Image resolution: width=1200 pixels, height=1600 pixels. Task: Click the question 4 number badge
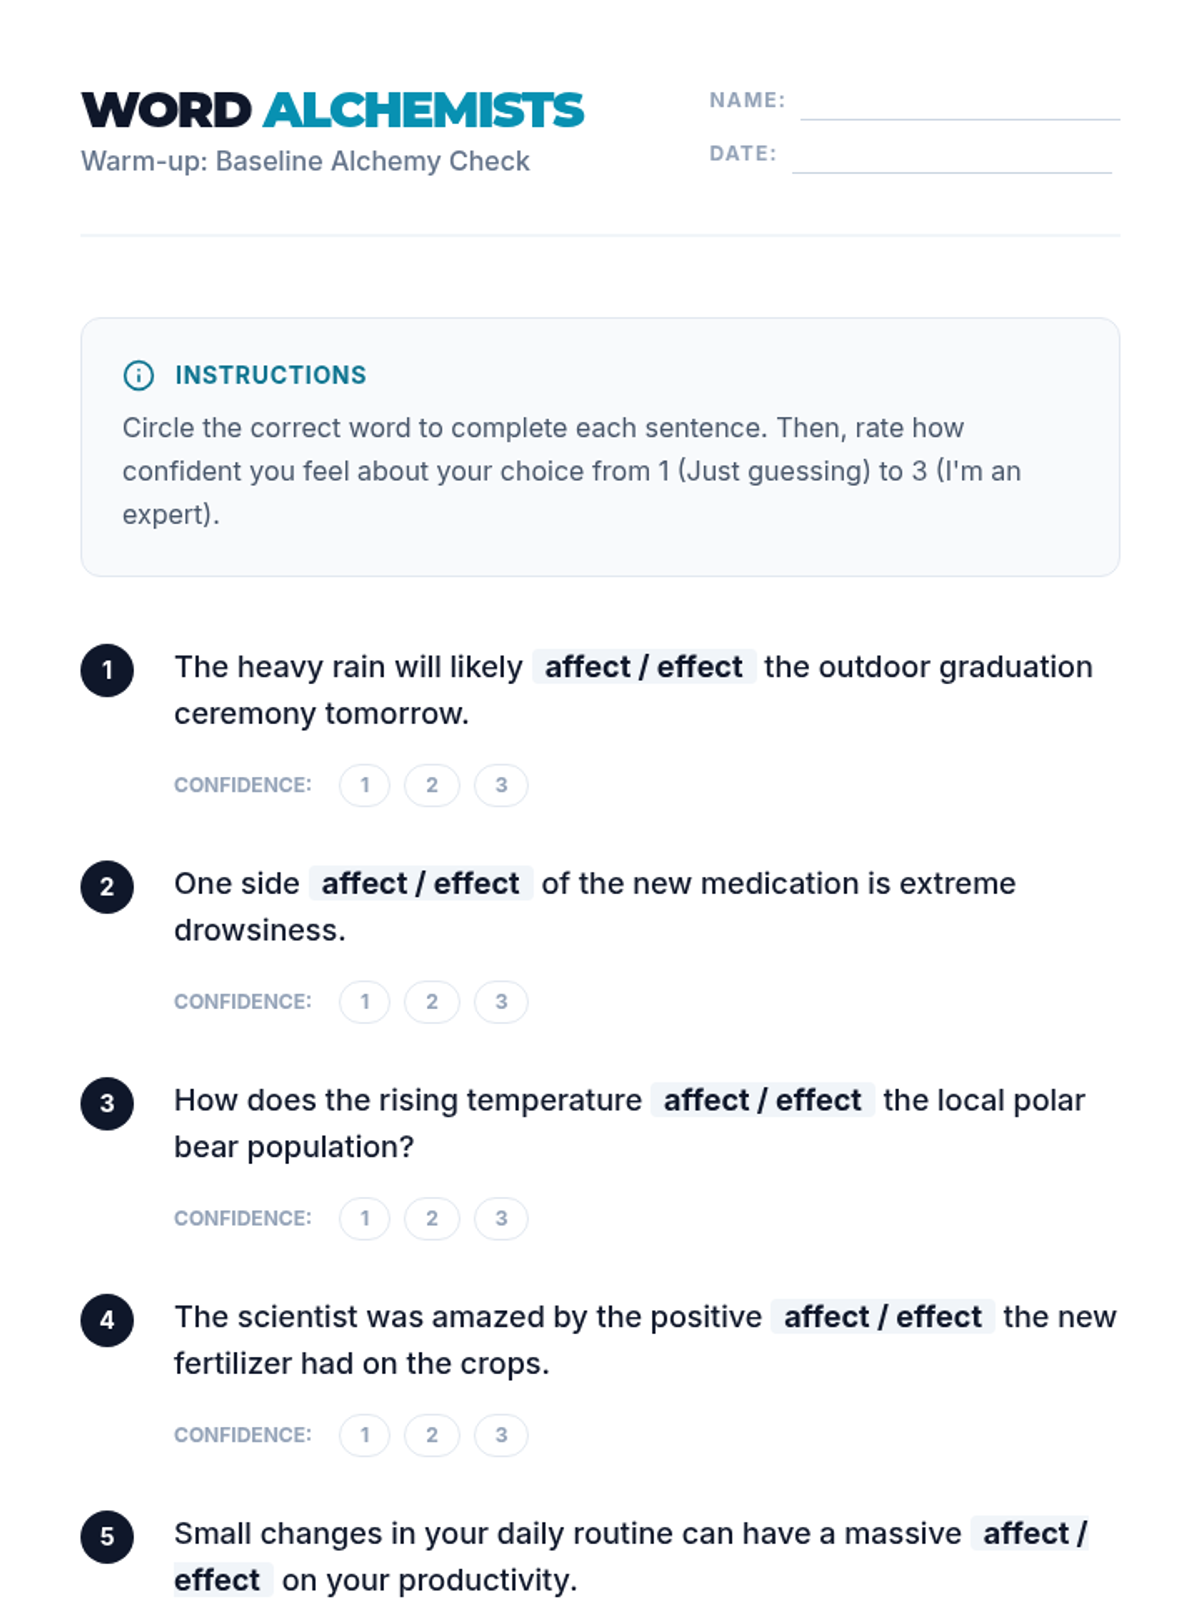coord(107,1320)
